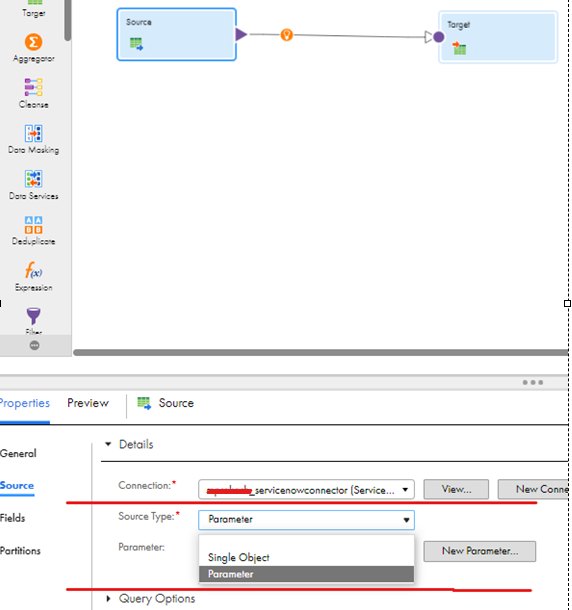Select the Aggregator transformation icon

[33, 42]
